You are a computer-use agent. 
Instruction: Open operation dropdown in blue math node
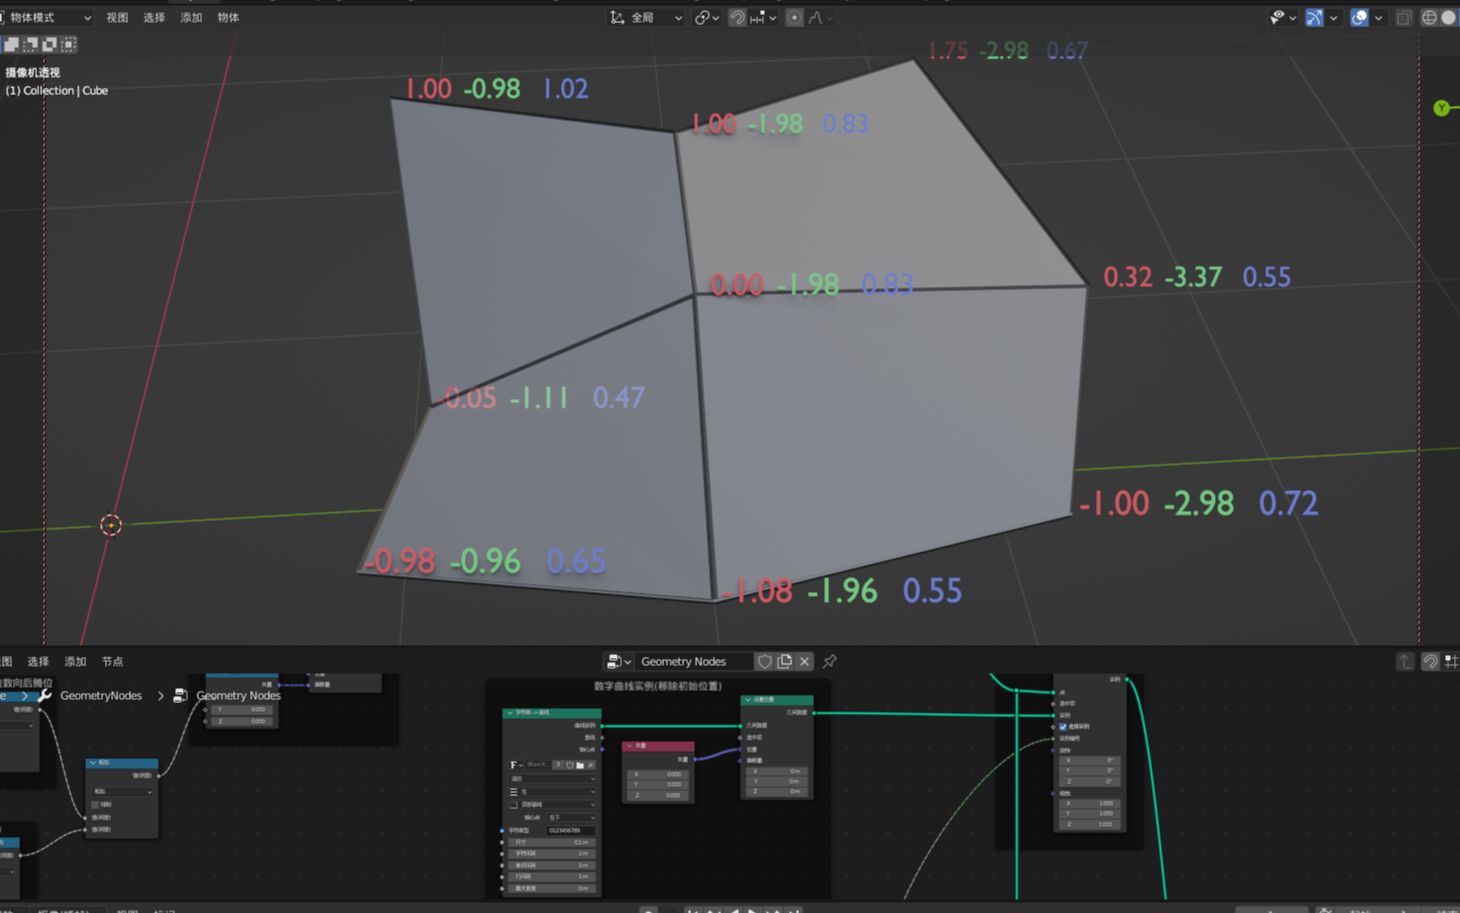point(122,791)
